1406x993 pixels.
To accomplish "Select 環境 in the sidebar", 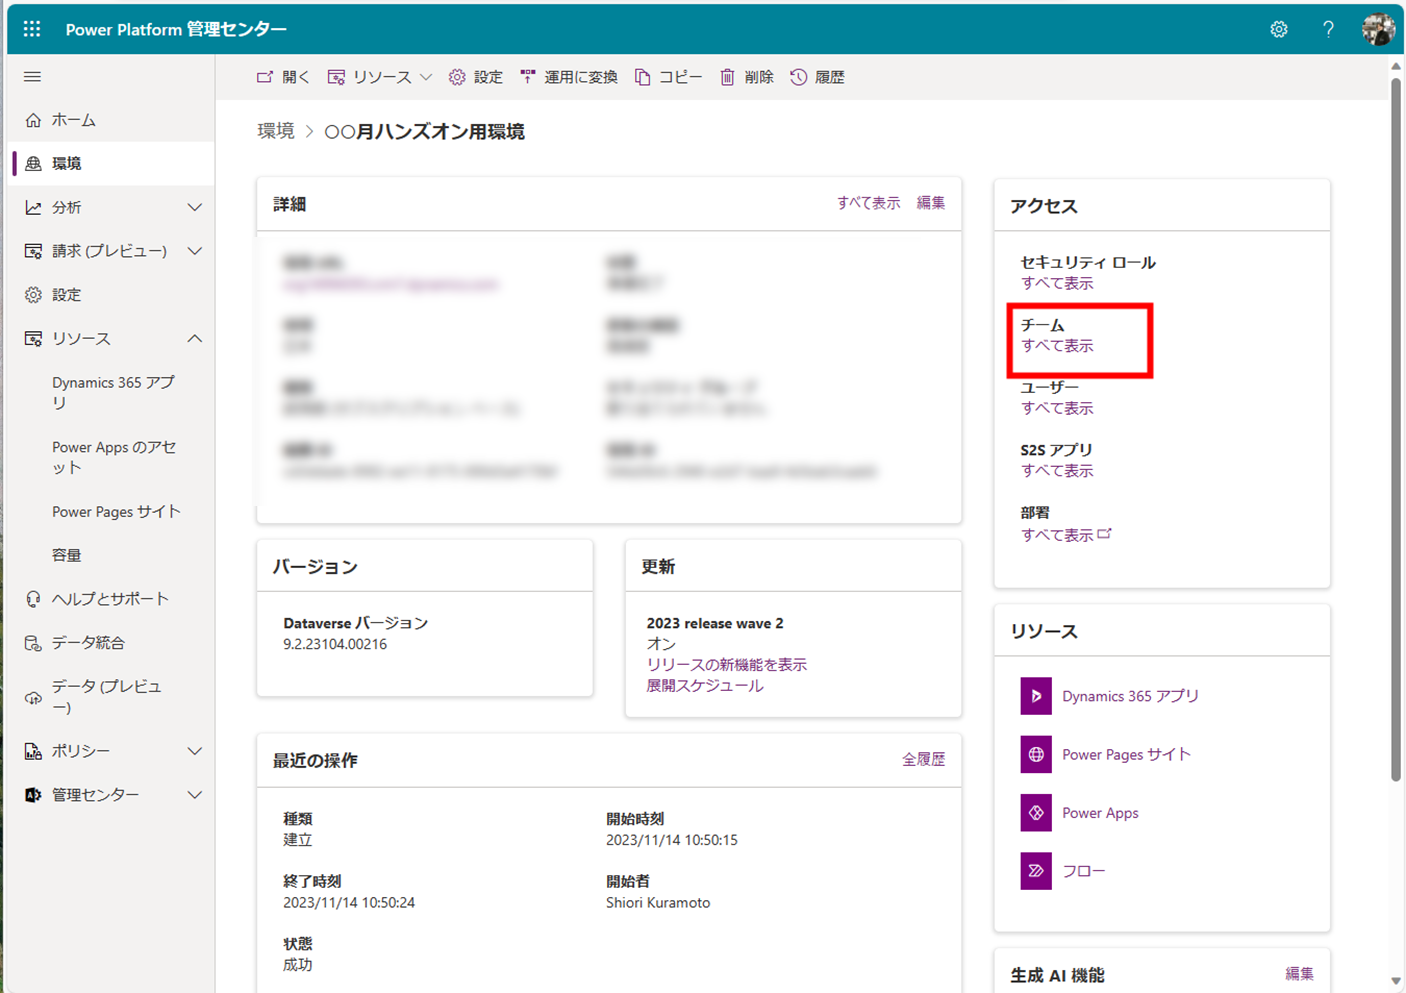I will pyautogui.click(x=110, y=163).
